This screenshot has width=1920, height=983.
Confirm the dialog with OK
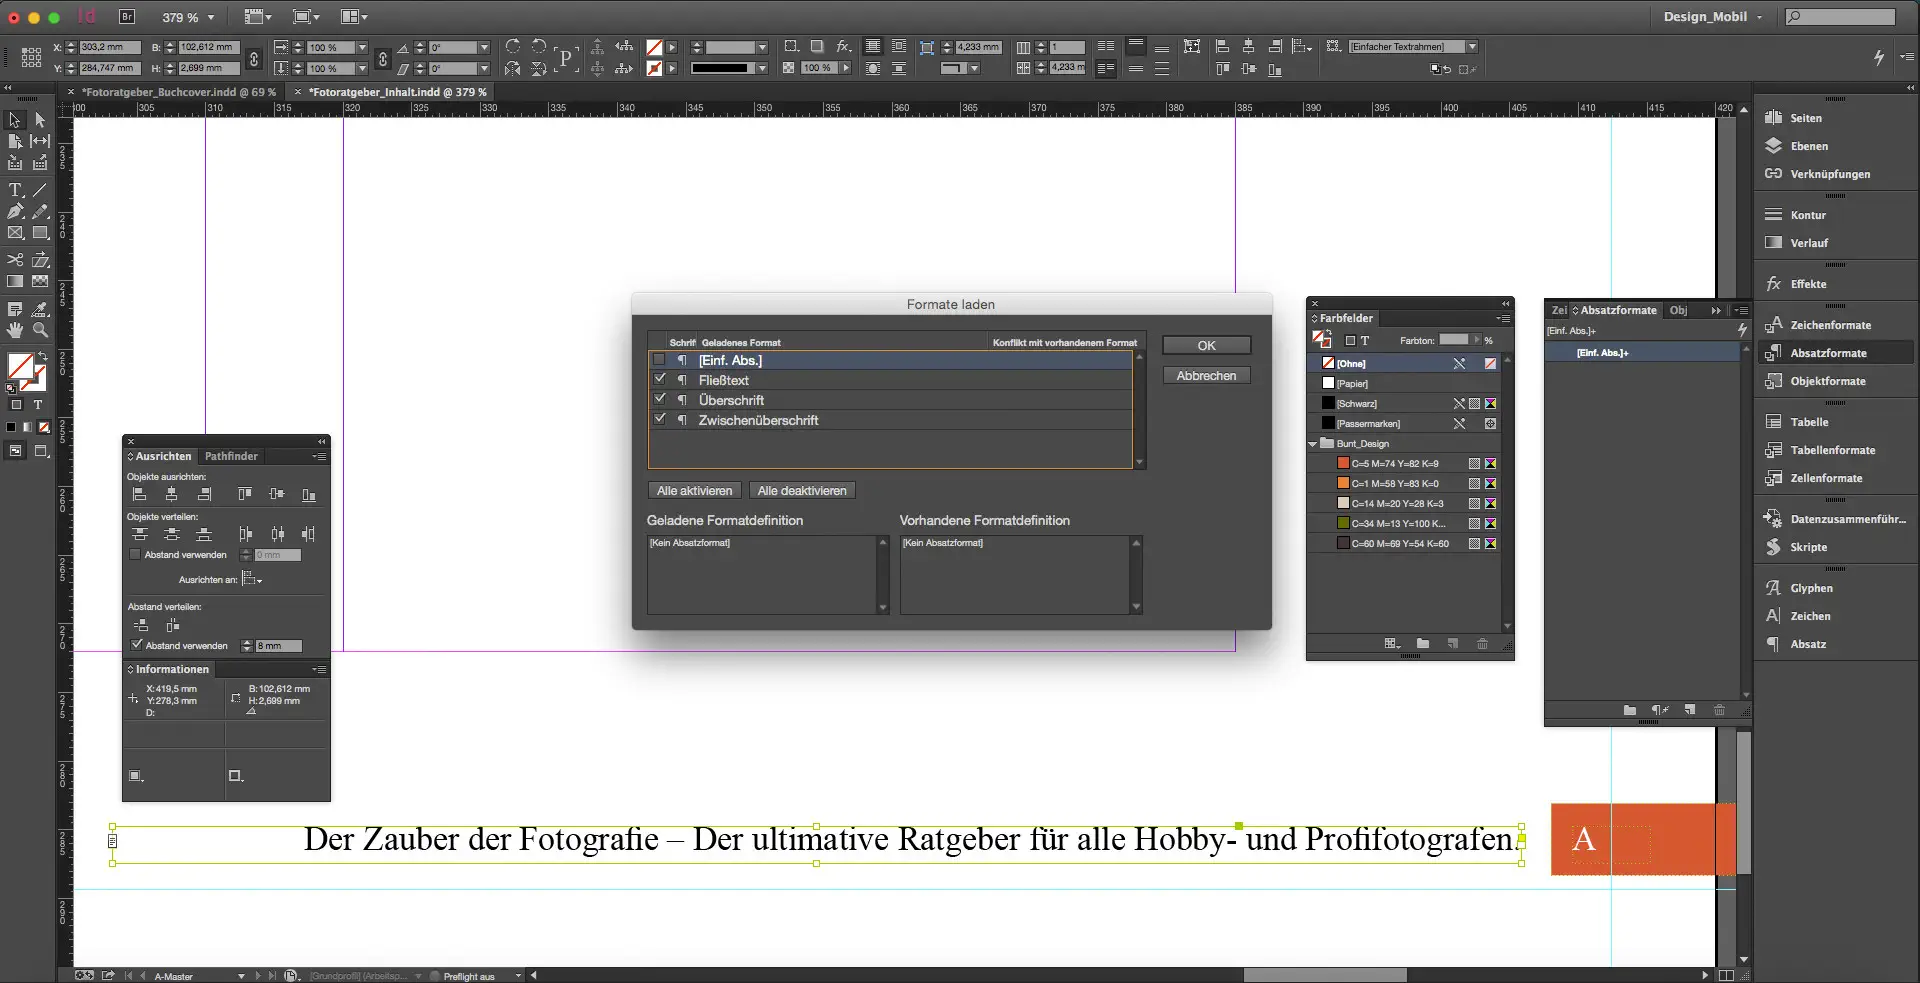click(1205, 344)
